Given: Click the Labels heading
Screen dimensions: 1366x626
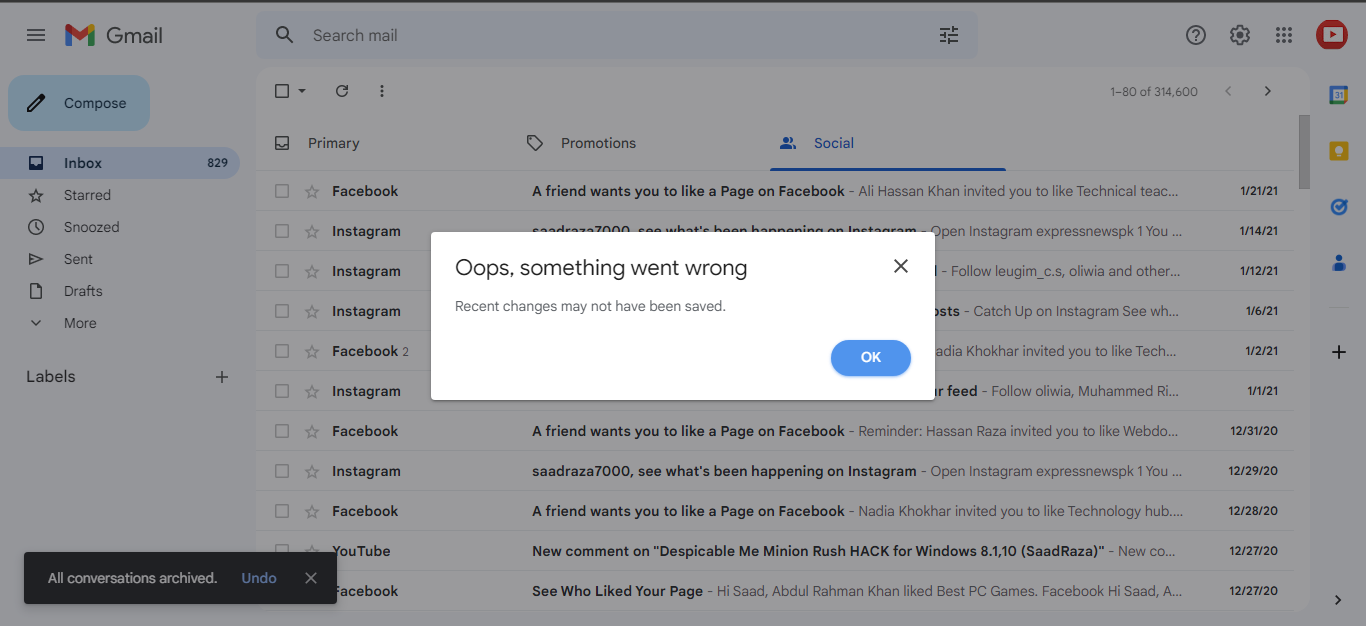Looking at the screenshot, I should coord(51,377).
